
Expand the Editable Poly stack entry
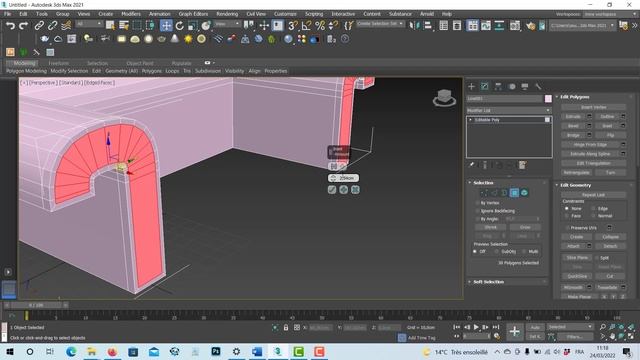471,120
